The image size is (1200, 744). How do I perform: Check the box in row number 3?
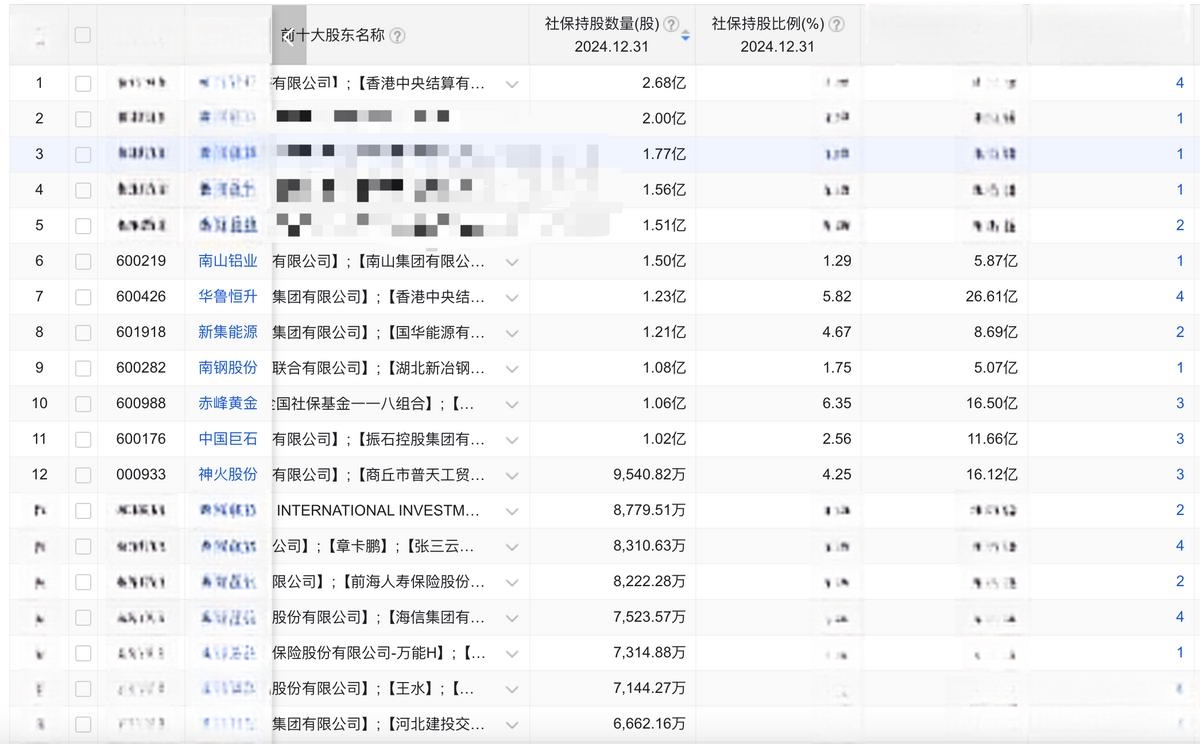[83, 154]
